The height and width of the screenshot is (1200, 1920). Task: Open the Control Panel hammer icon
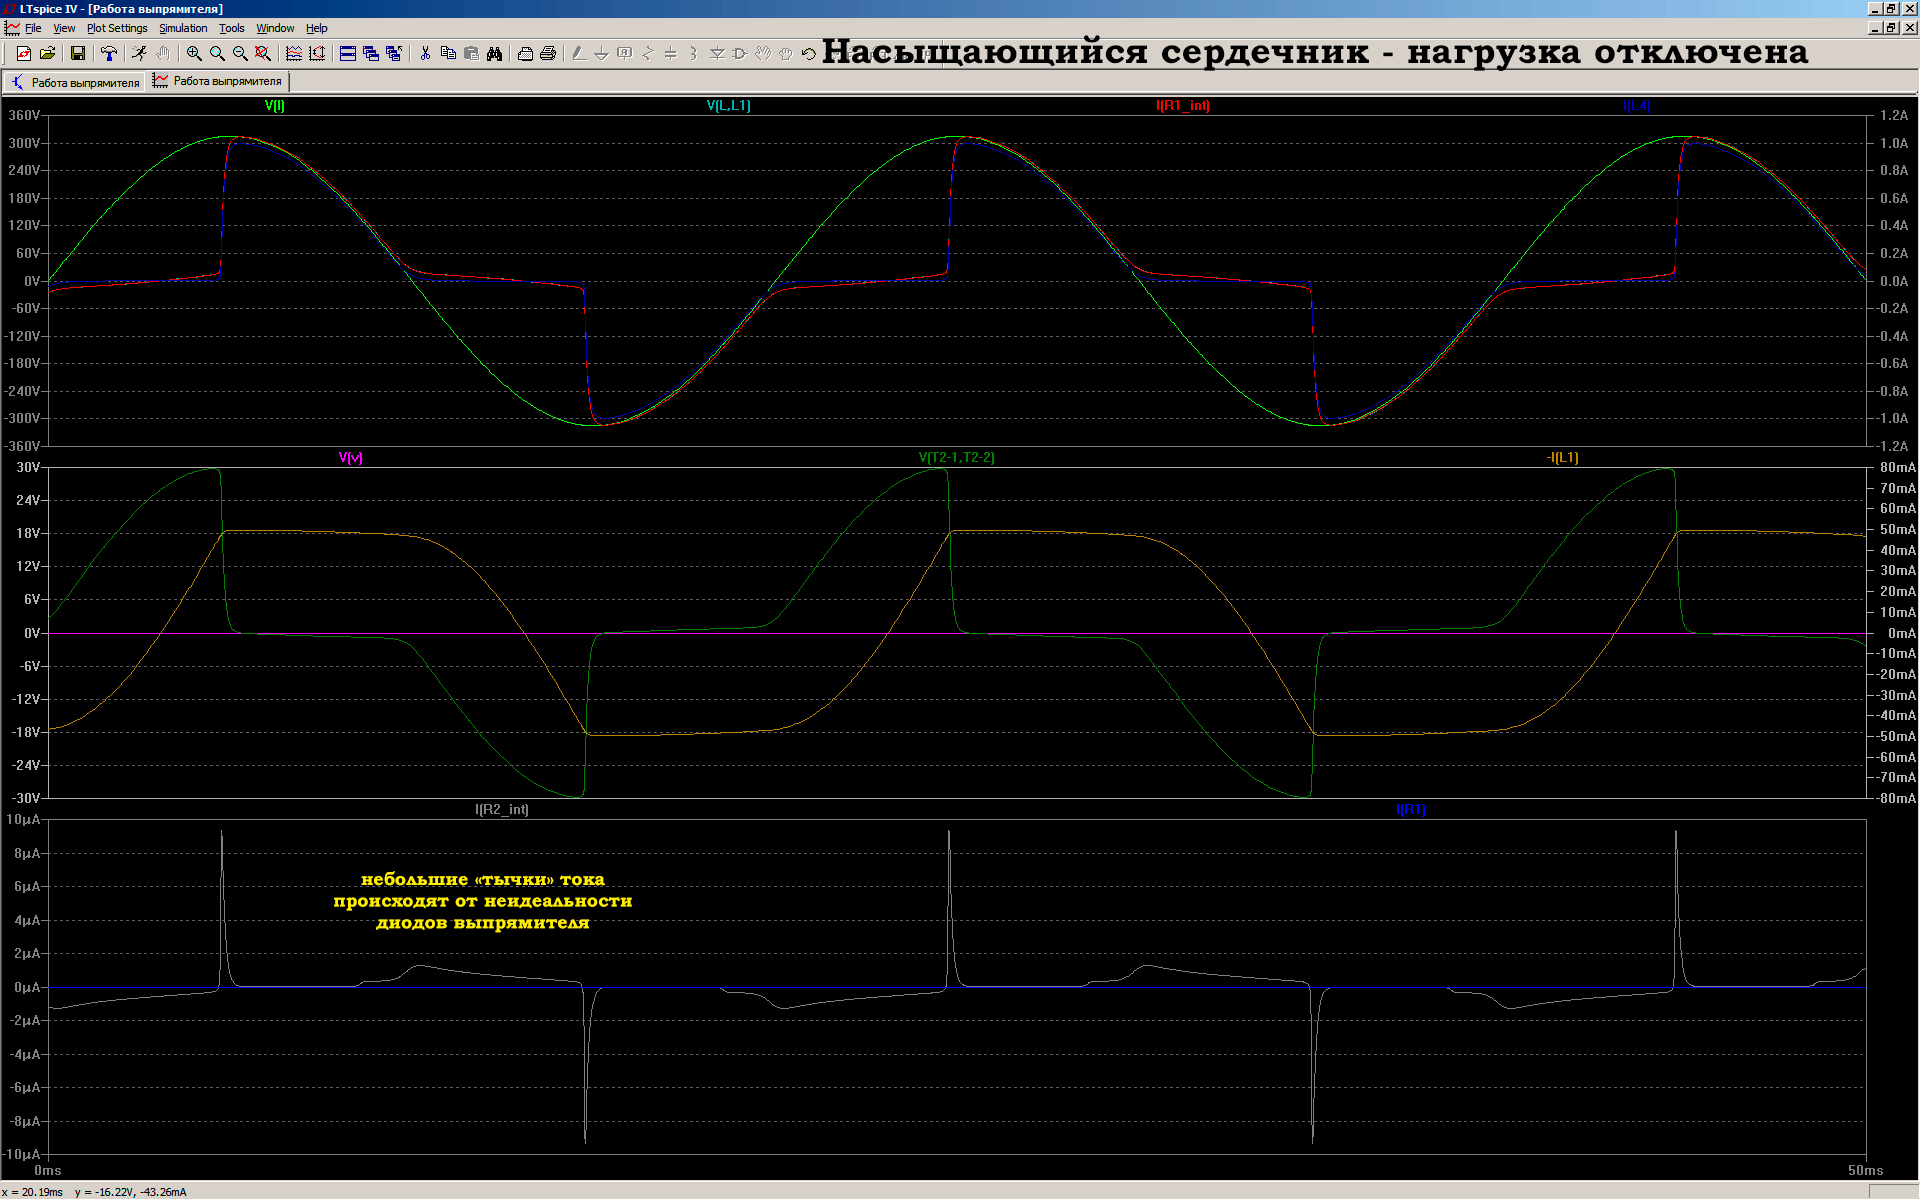(x=108, y=54)
